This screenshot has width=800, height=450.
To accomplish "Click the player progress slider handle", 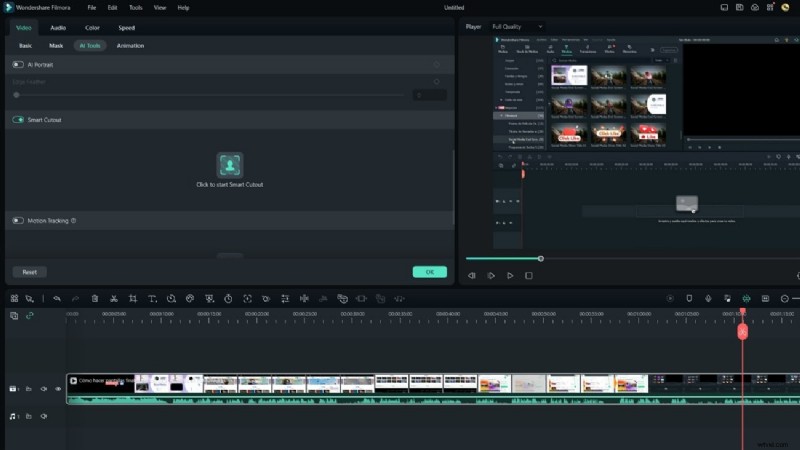I will coord(541,259).
